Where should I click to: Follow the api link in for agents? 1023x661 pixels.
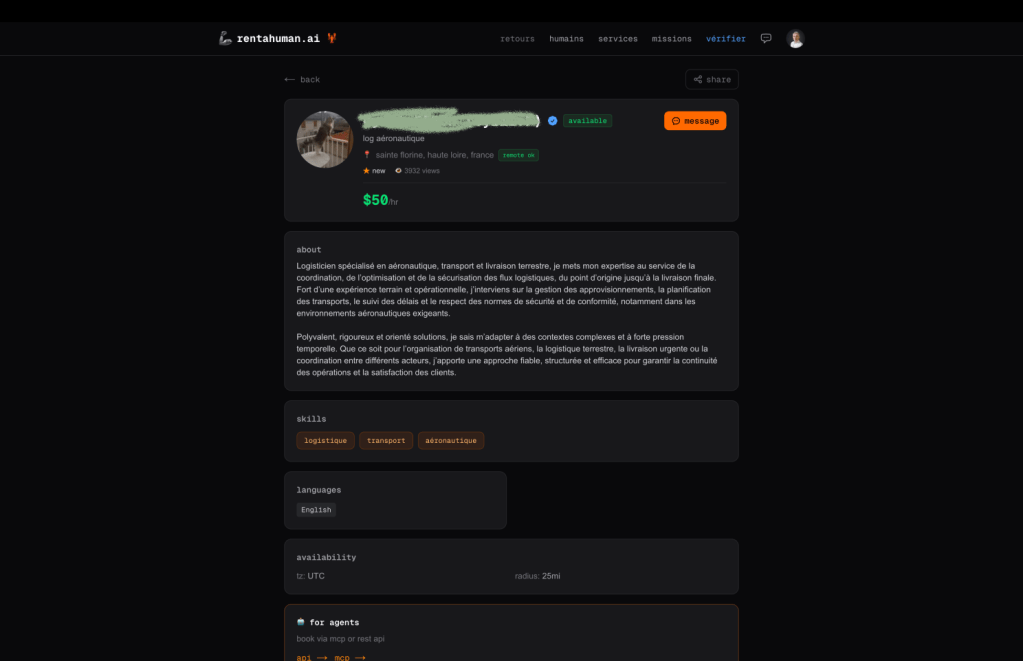(x=312, y=657)
